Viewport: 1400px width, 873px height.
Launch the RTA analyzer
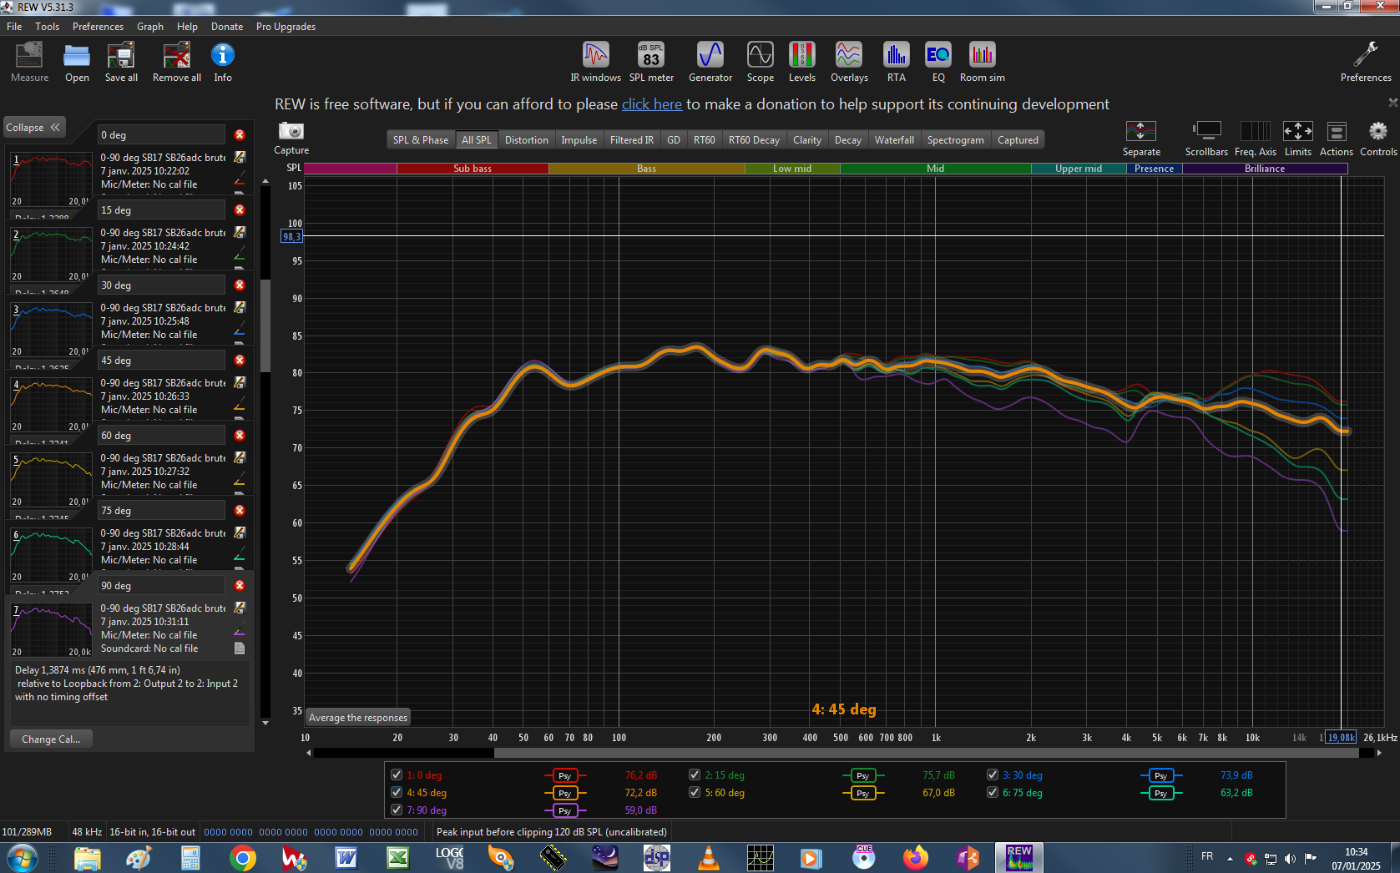[896, 61]
